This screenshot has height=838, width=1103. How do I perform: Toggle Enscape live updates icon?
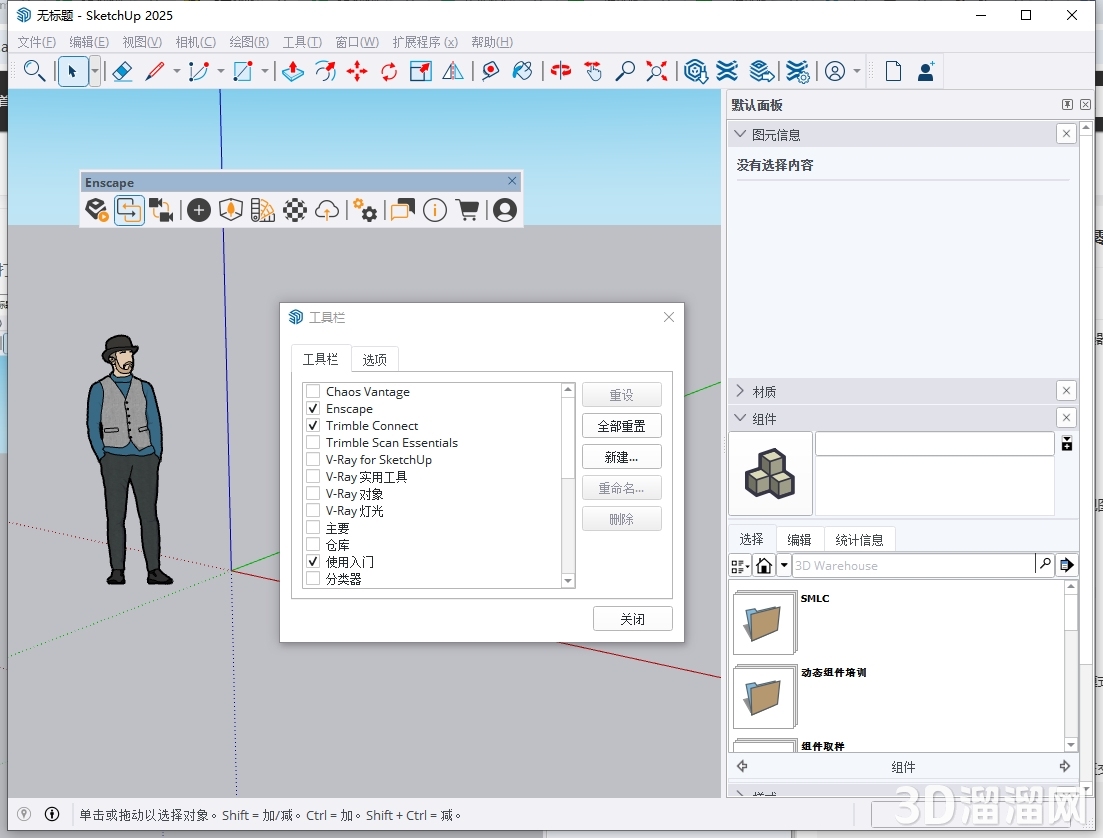pos(129,210)
